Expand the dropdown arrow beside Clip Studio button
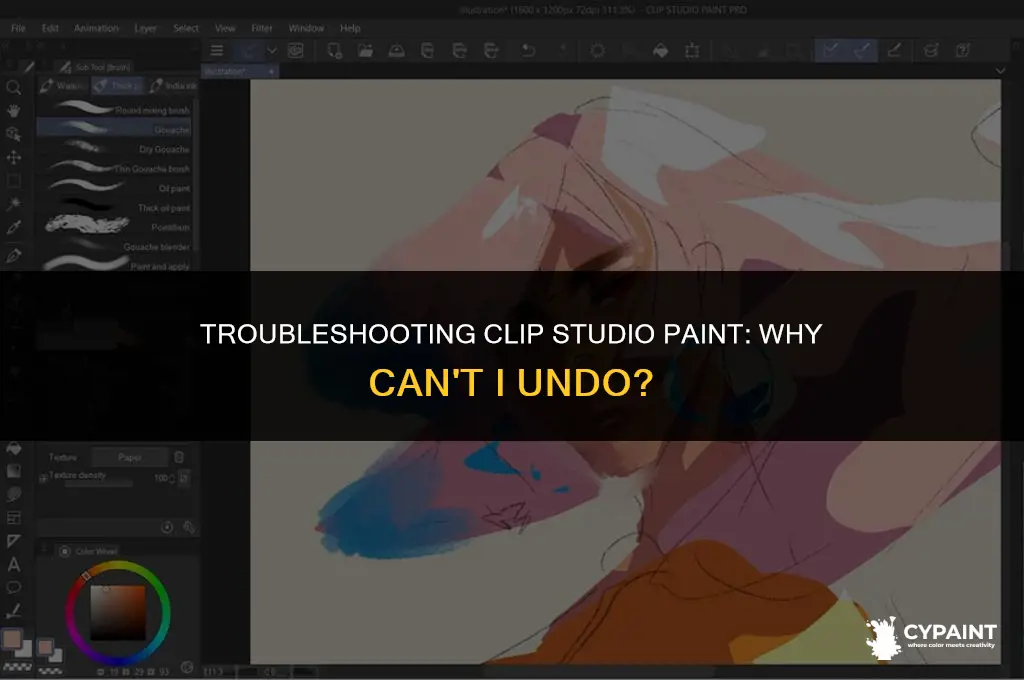Image resolution: width=1024 pixels, height=680 pixels. pyautogui.click(x=272, y=50)
